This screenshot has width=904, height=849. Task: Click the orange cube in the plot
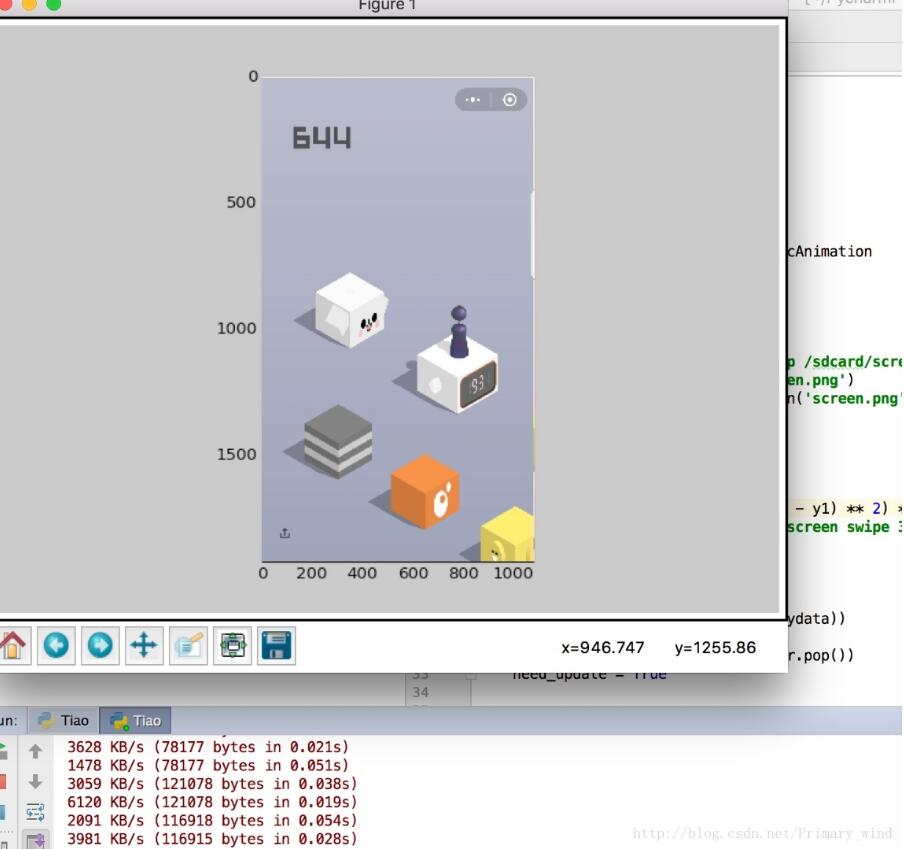pyautogui.click(x=425, y=491)
